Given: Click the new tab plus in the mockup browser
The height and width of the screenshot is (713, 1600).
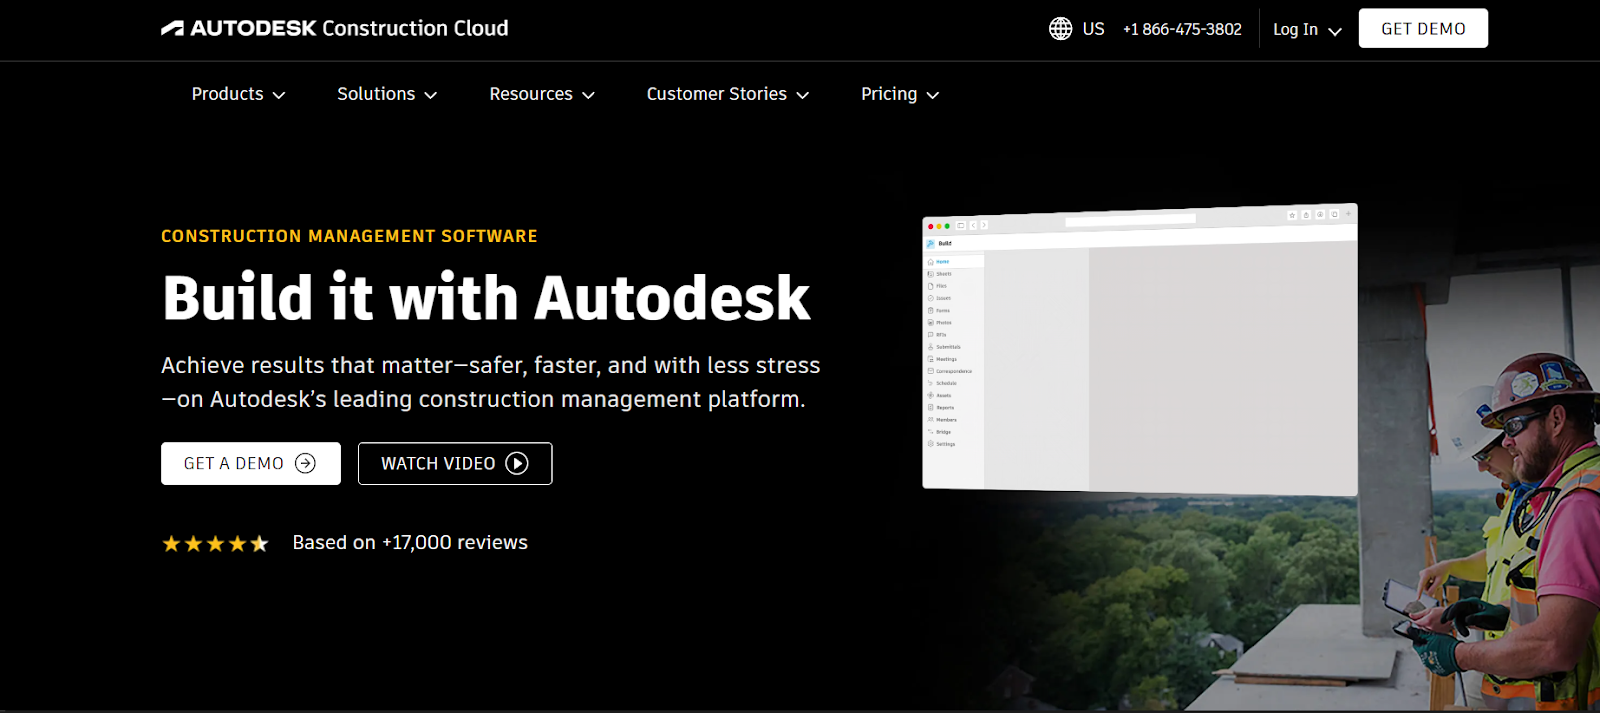Looking at the screenshot, I should pos(1348,213).
